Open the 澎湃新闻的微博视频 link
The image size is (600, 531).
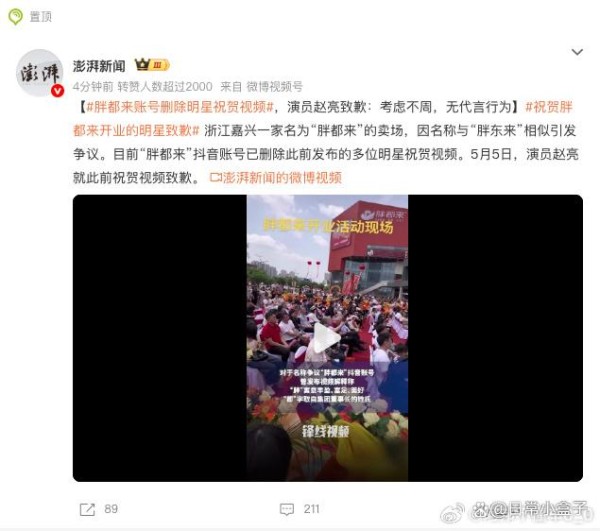[x=282, y=178]
